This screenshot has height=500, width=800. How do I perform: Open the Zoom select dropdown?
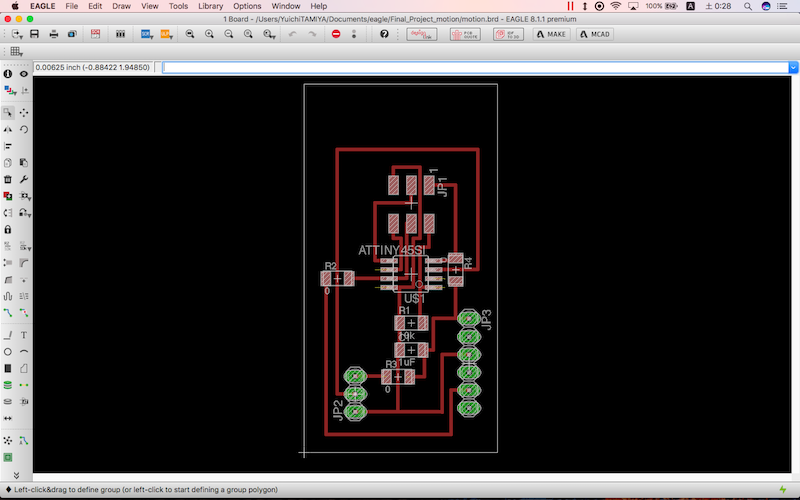click(x=269, y=34)
